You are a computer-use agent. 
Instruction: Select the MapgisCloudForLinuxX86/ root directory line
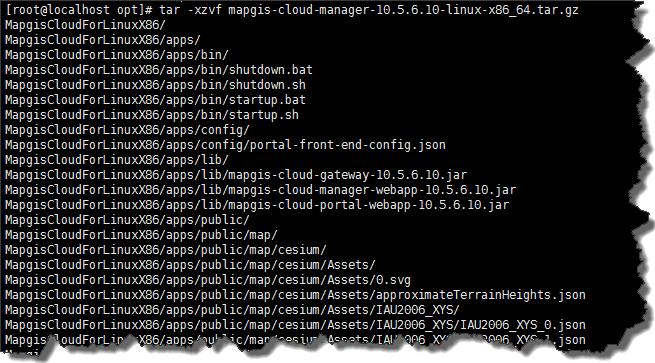[85, 25]
